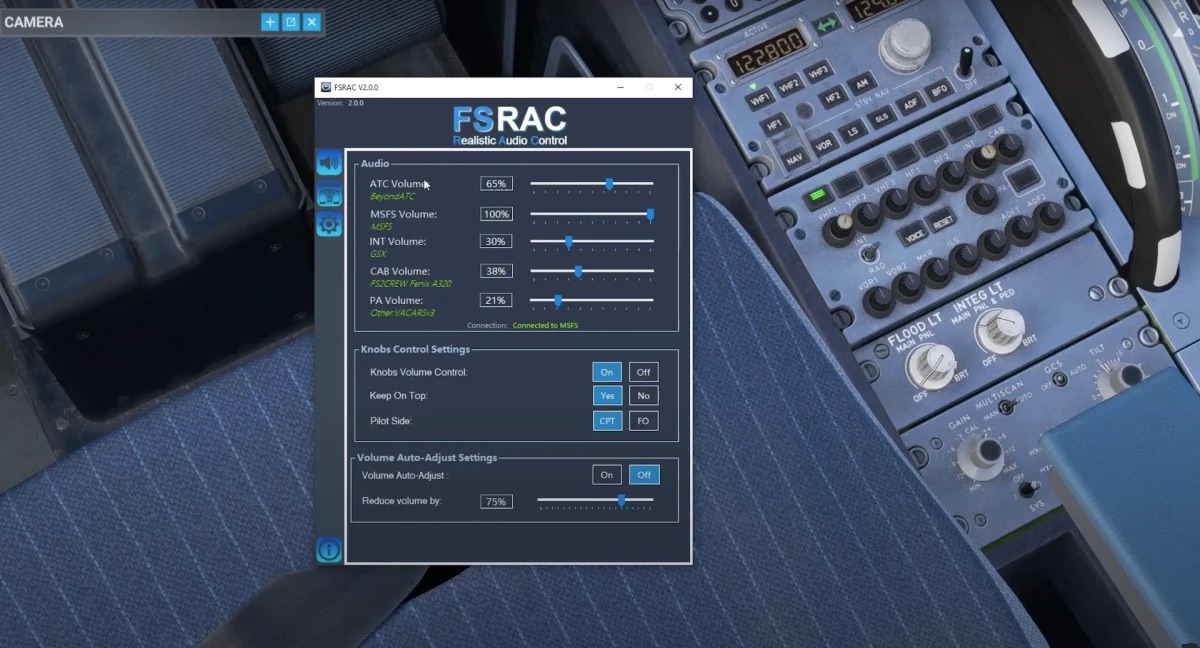The width and height of the screenshot is (1200, 648).
Task: Select FO as Pilot Side
Action: click(643, 421)
